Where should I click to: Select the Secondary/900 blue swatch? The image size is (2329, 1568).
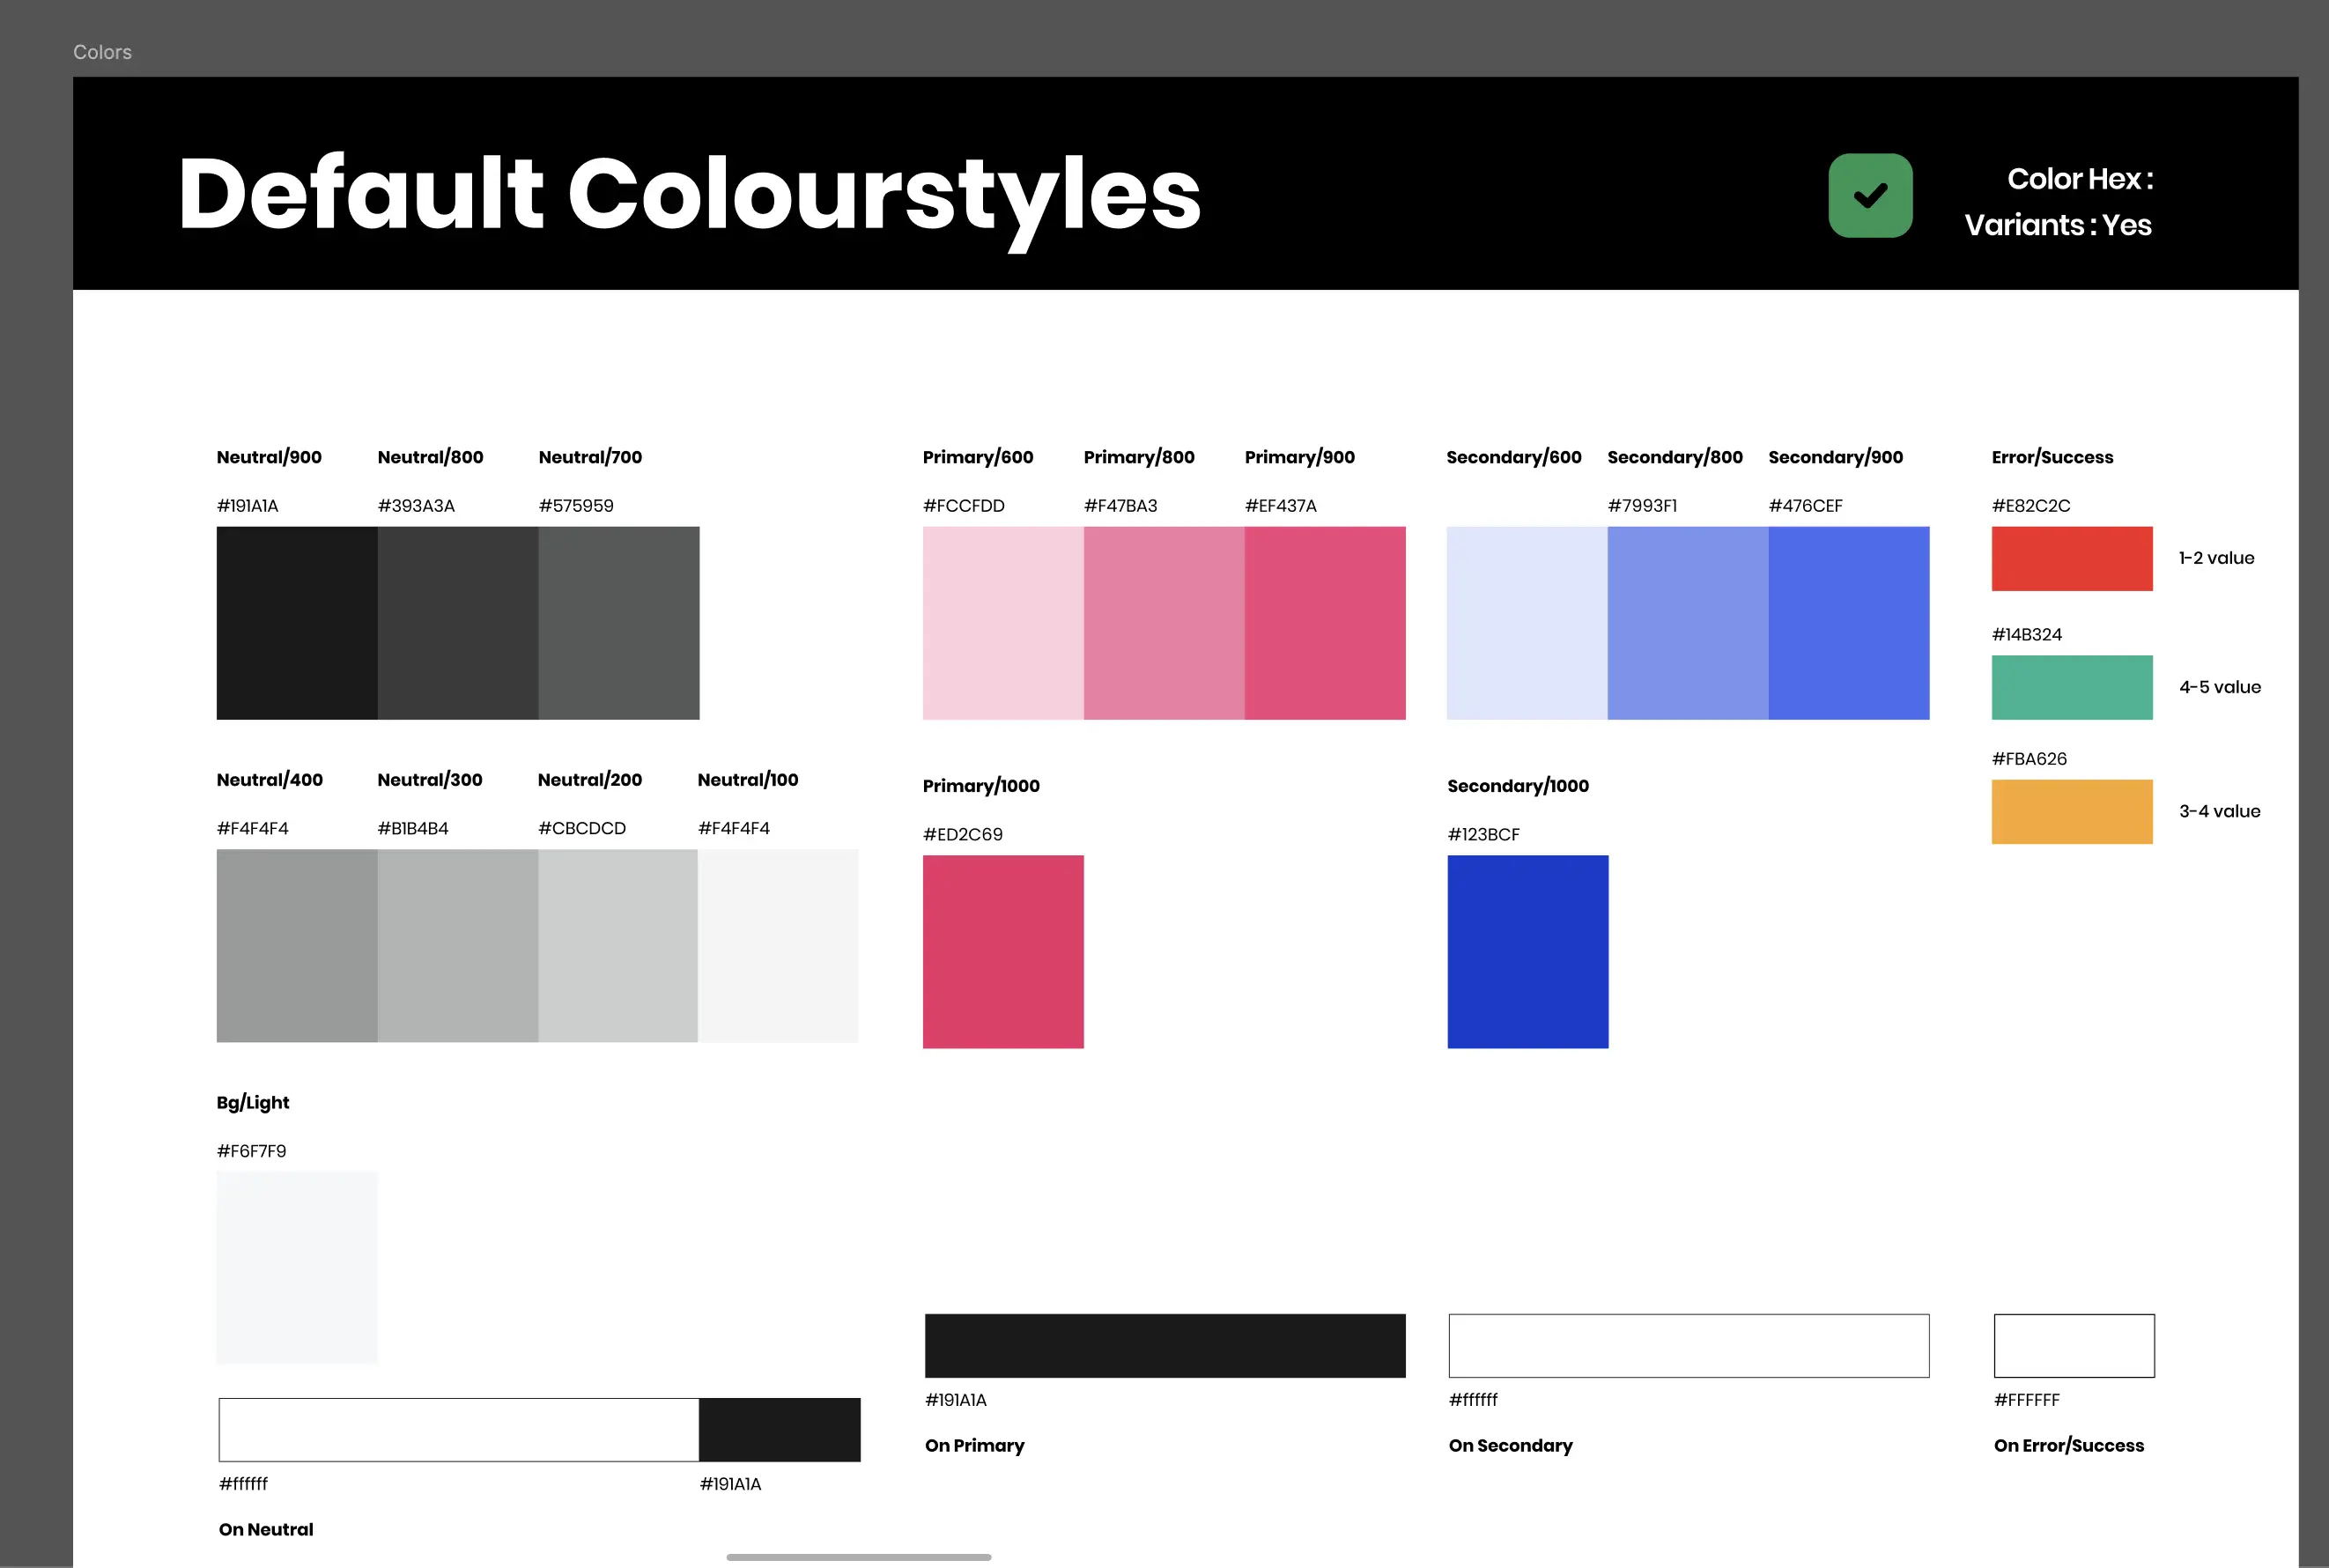(1849, 623)
